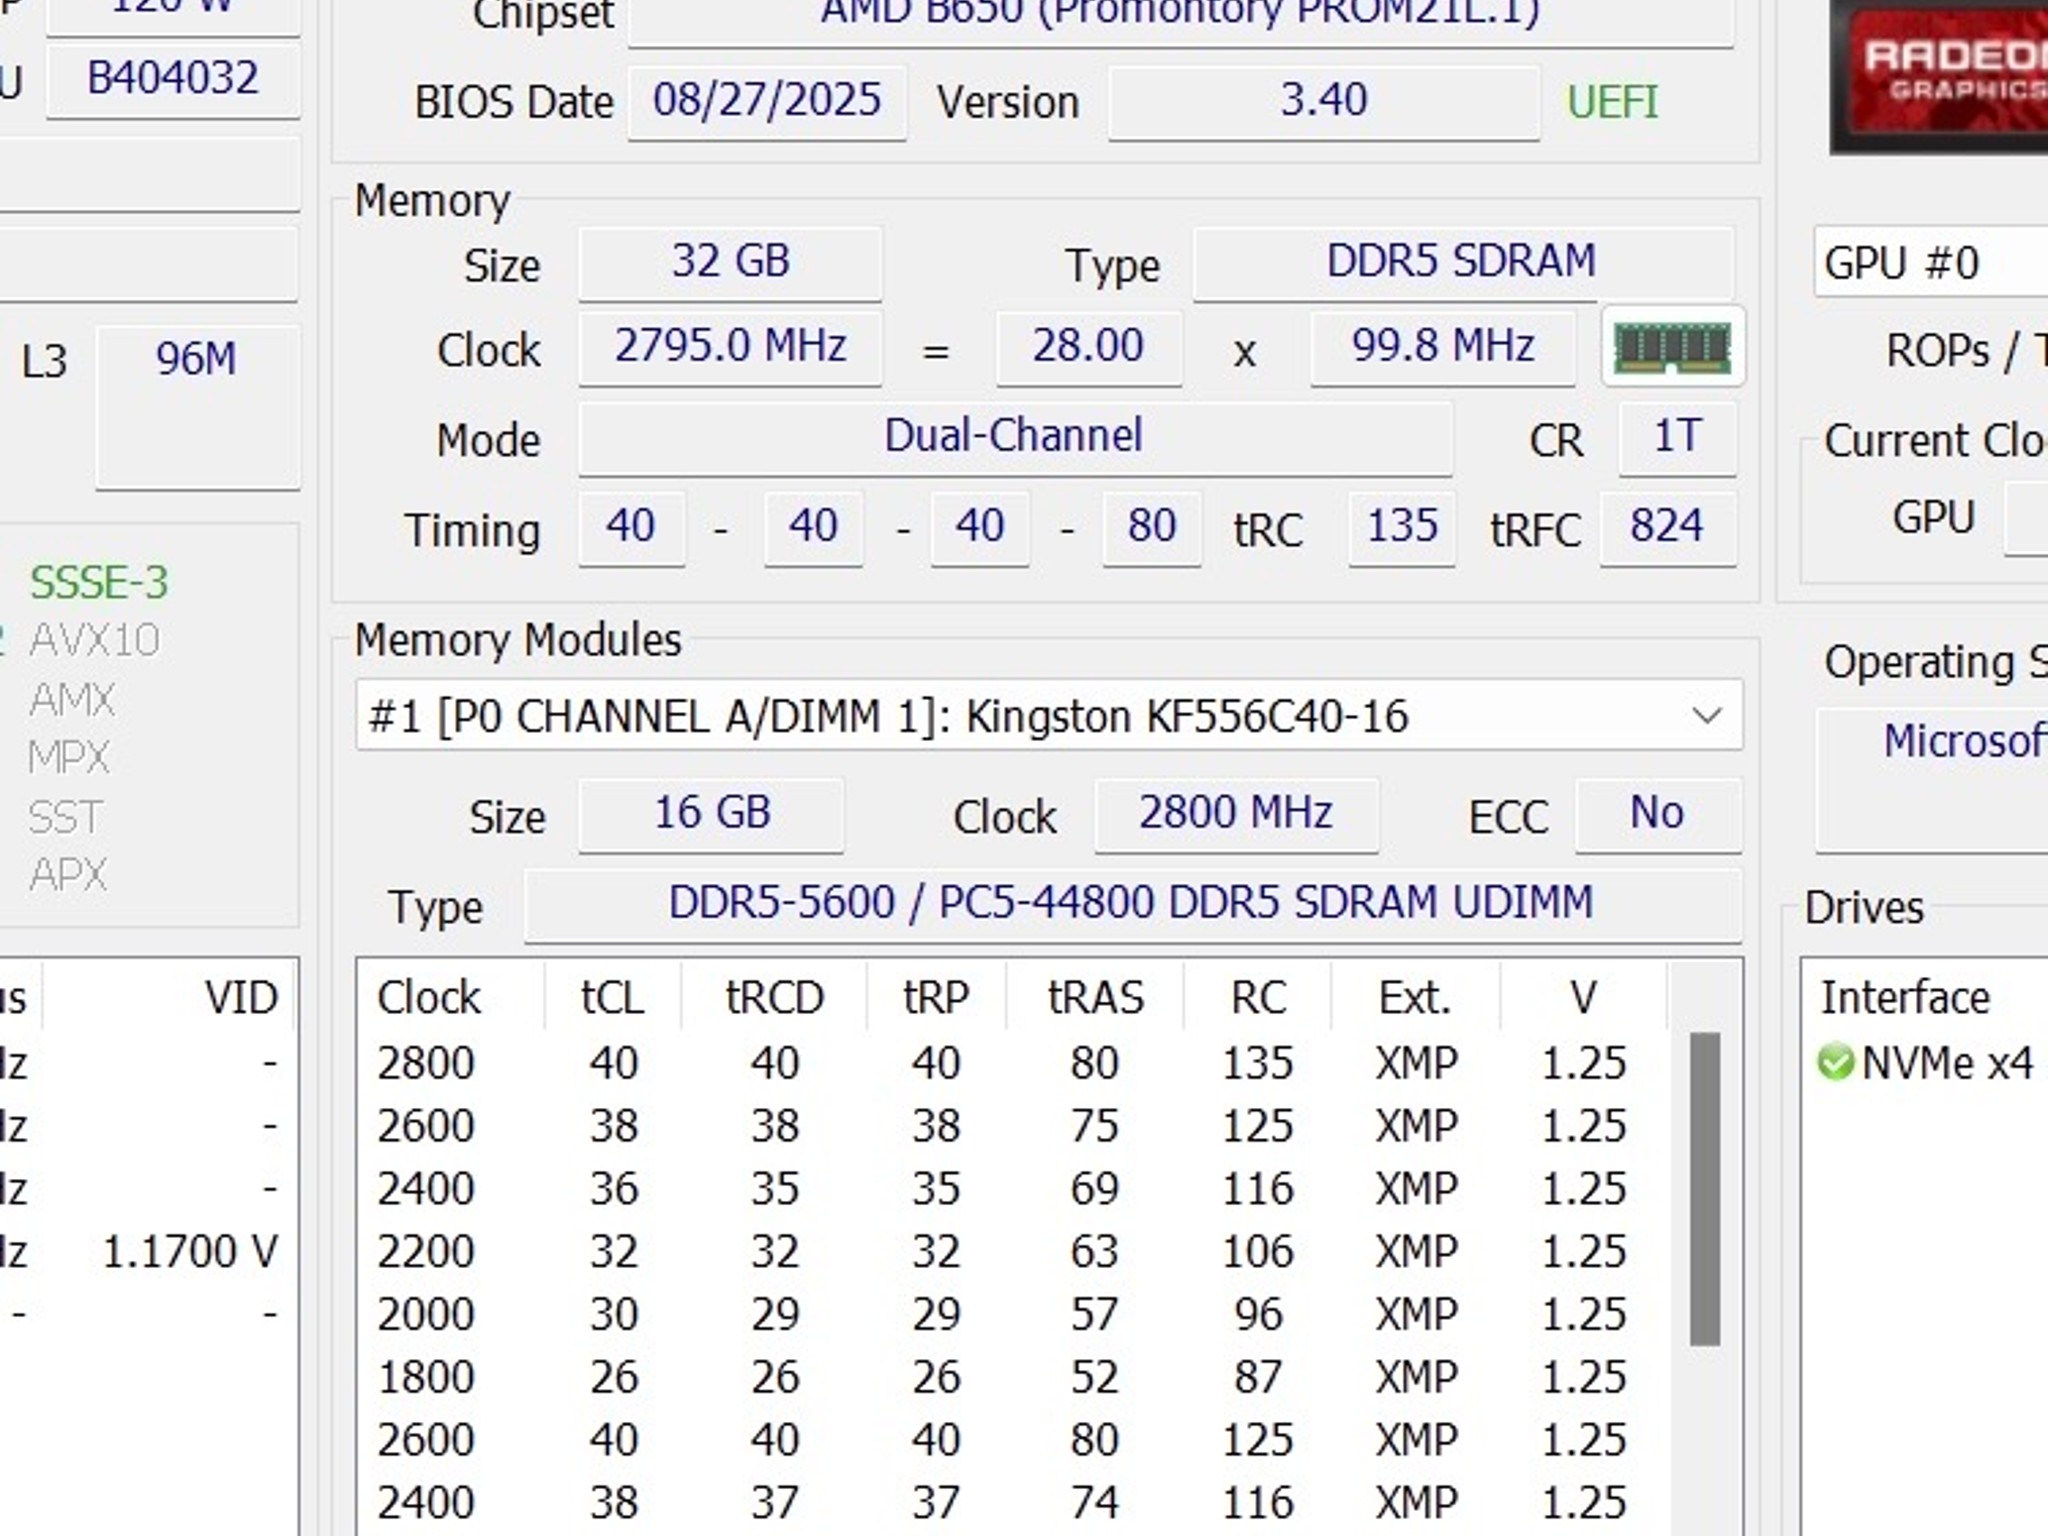The height and width of the screenshot is (1536, 2048).
Task: Click the SPD timings table scrollbar
Action: click(1705, 1190)
